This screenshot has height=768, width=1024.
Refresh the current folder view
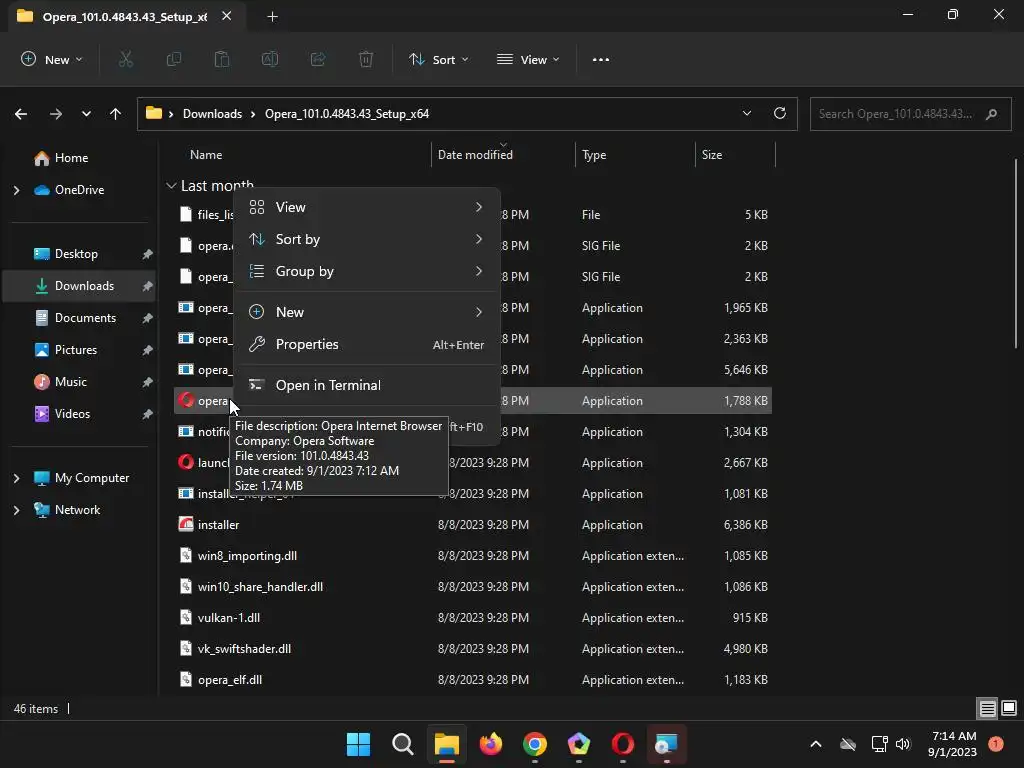pyautogui.click(x=780, y=113)
